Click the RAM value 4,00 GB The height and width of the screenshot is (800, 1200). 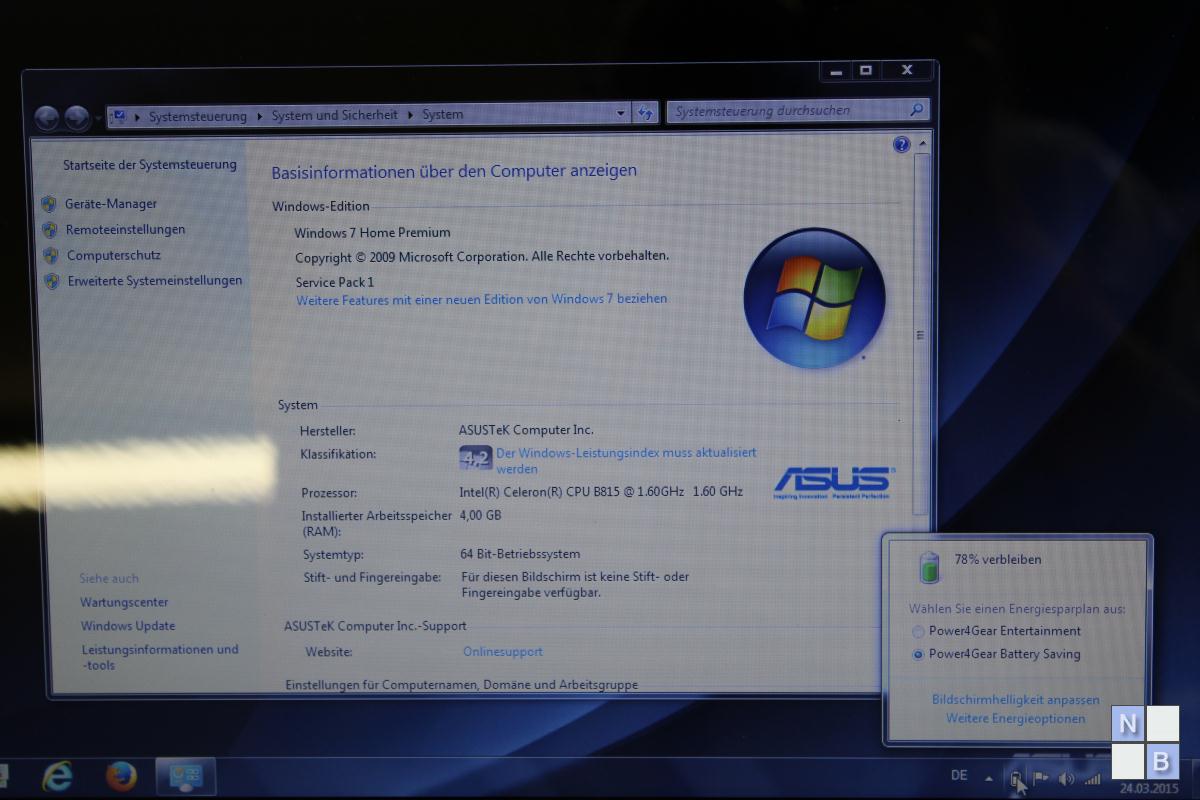tap(480, 516)
